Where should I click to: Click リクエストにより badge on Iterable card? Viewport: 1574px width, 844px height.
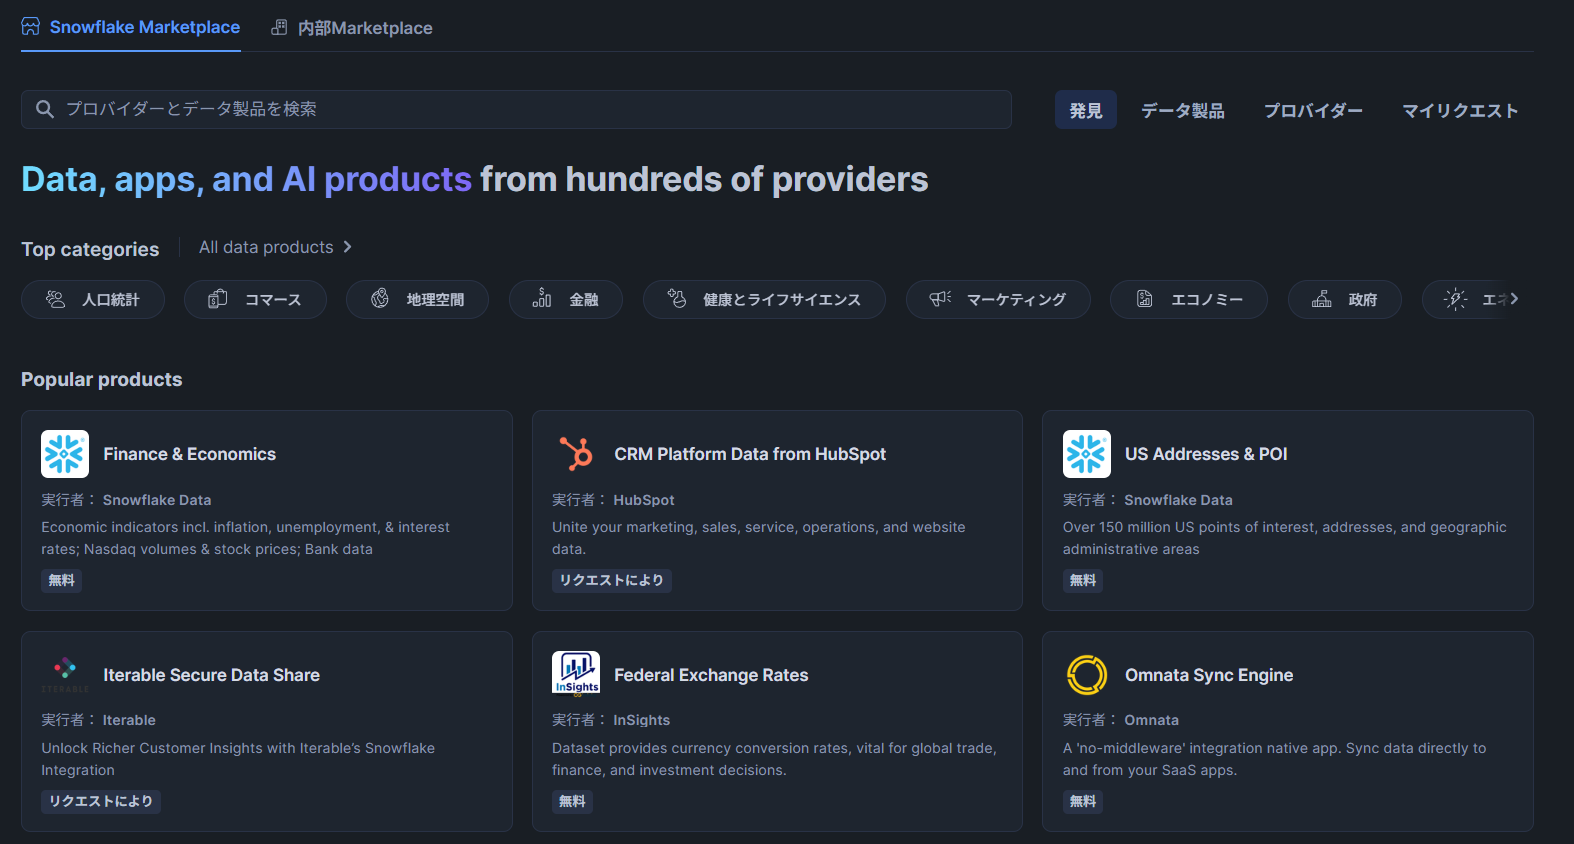coord(101,801)
